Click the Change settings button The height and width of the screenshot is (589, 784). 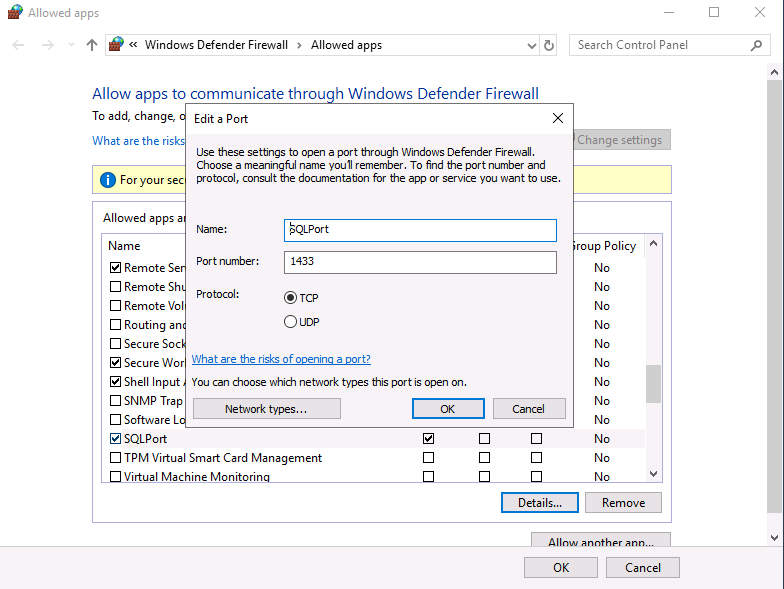pos(622,140)
